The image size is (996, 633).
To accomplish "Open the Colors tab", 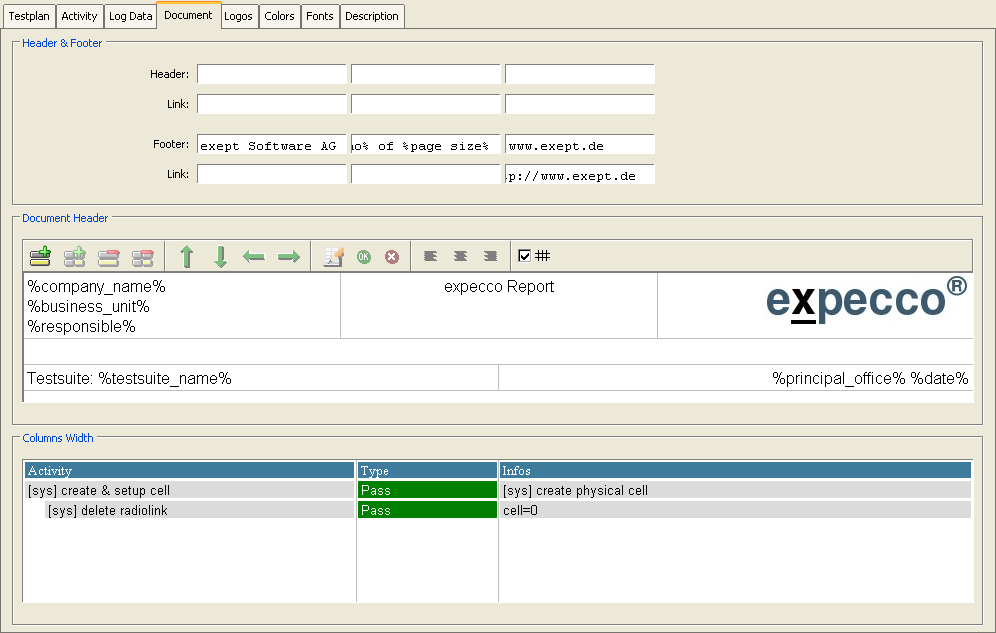I will click(279, 16).
